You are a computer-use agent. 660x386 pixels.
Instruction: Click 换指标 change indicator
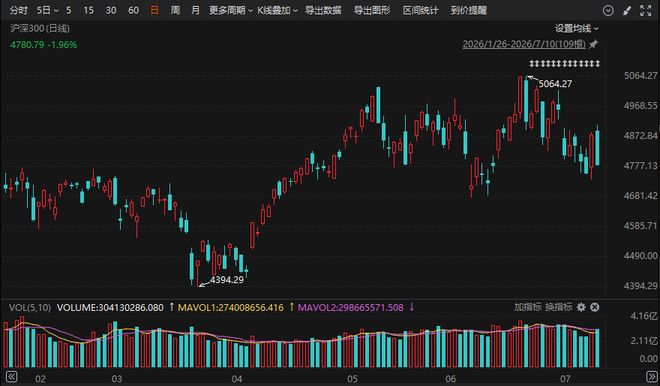point(559,307)
